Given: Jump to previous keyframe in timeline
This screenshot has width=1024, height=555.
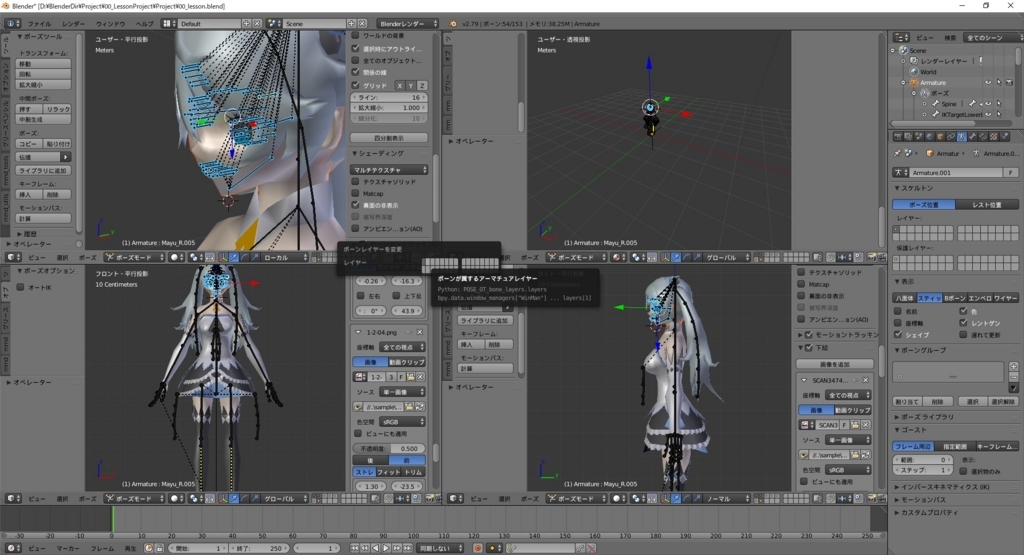Looking at the screenshot, I should coord(365,548).
